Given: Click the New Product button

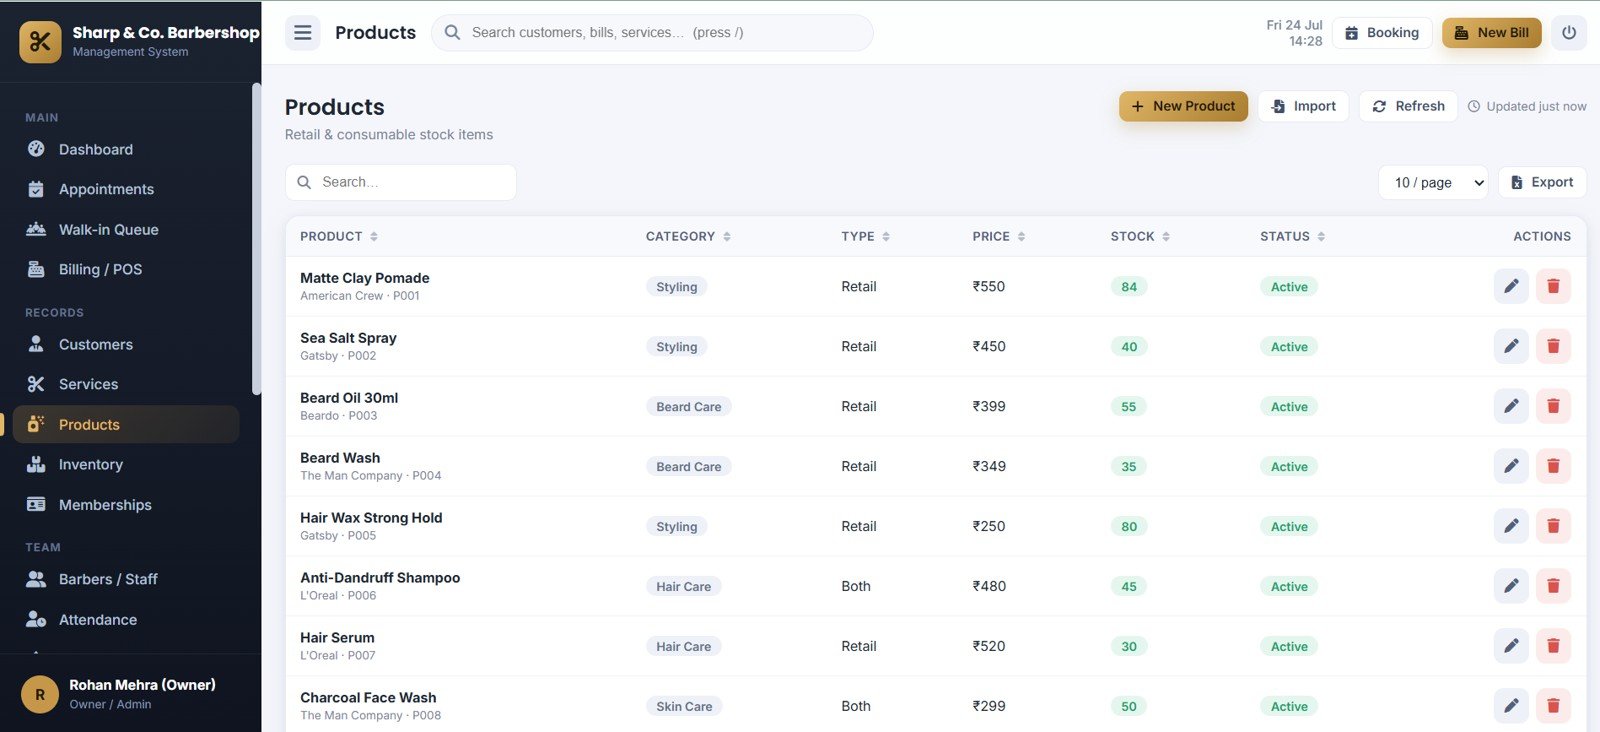Looking at the screenshot, I should (x=1183, y=106).
